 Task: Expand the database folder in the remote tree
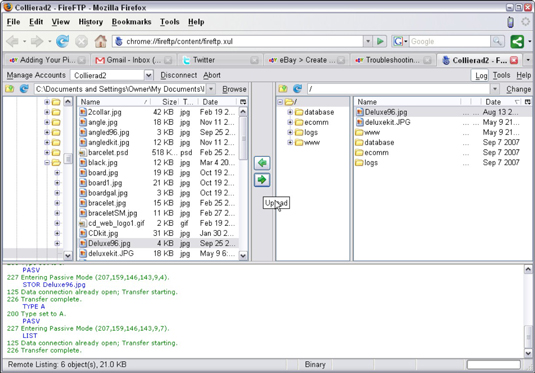coord(290,112)
